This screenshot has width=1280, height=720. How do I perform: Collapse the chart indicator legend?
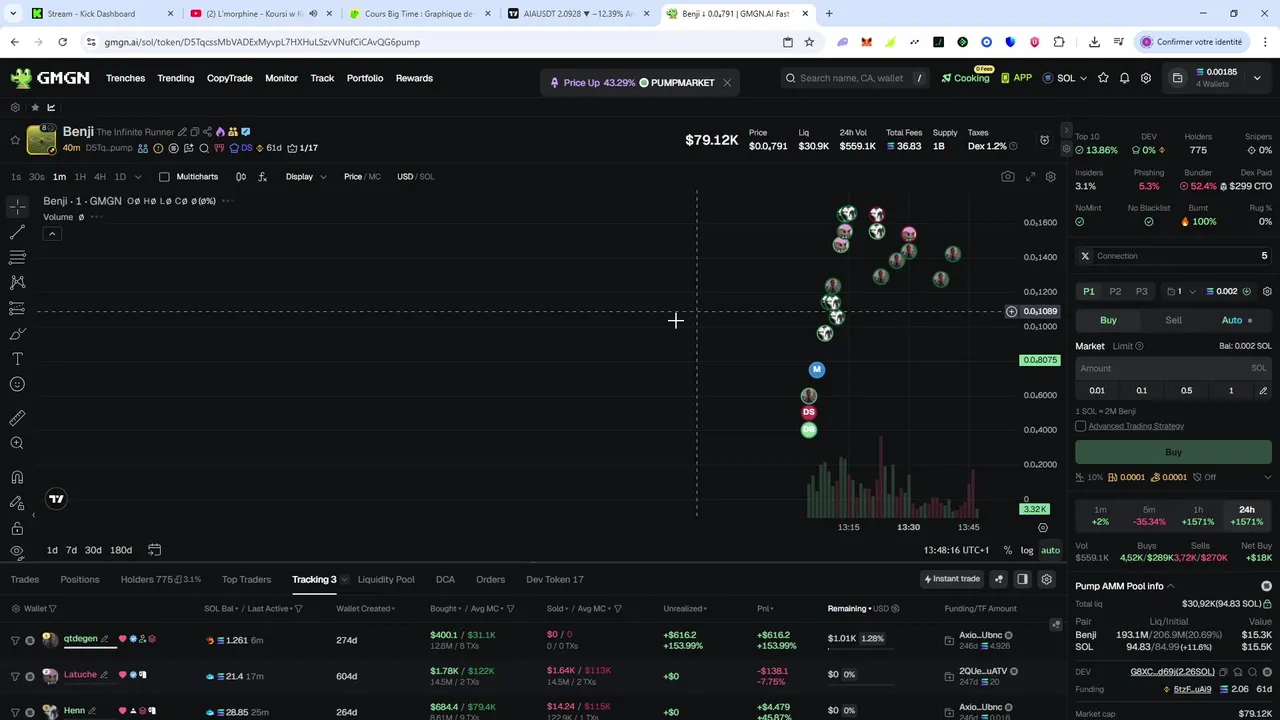coord(52,234)
